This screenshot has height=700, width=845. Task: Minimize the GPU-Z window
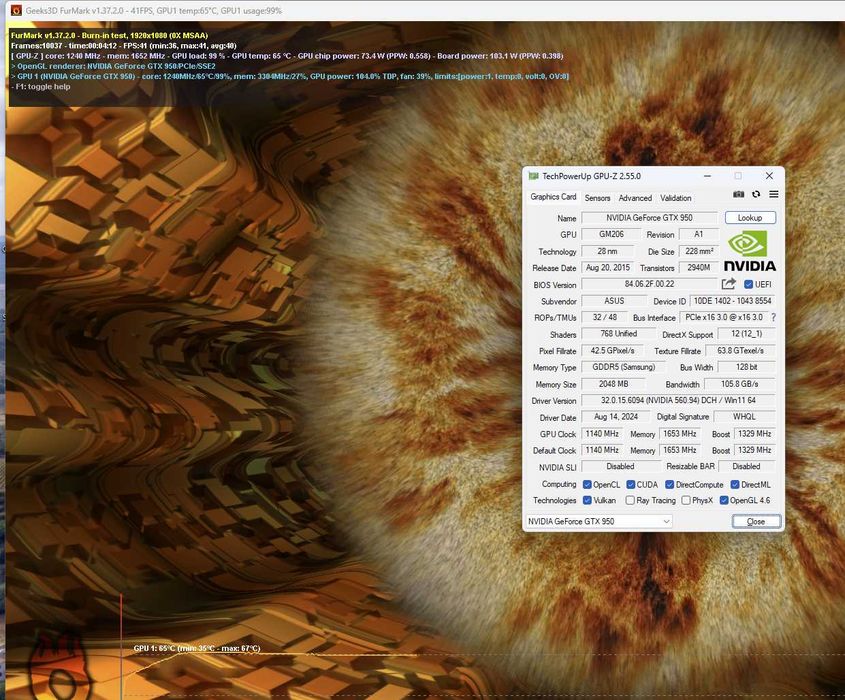(x=707, y=176)
